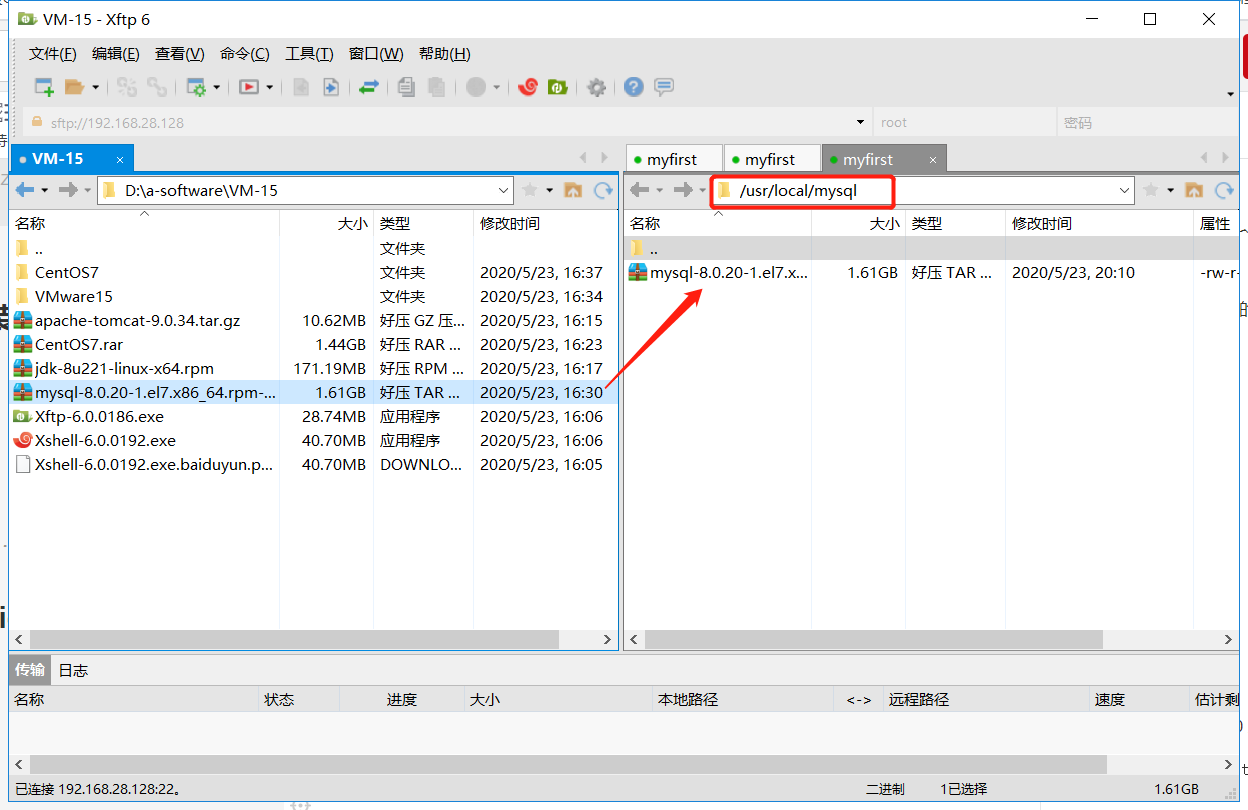
Task: Click the remote pane bookmark star icon
Action: click(x=1151, y=190)
